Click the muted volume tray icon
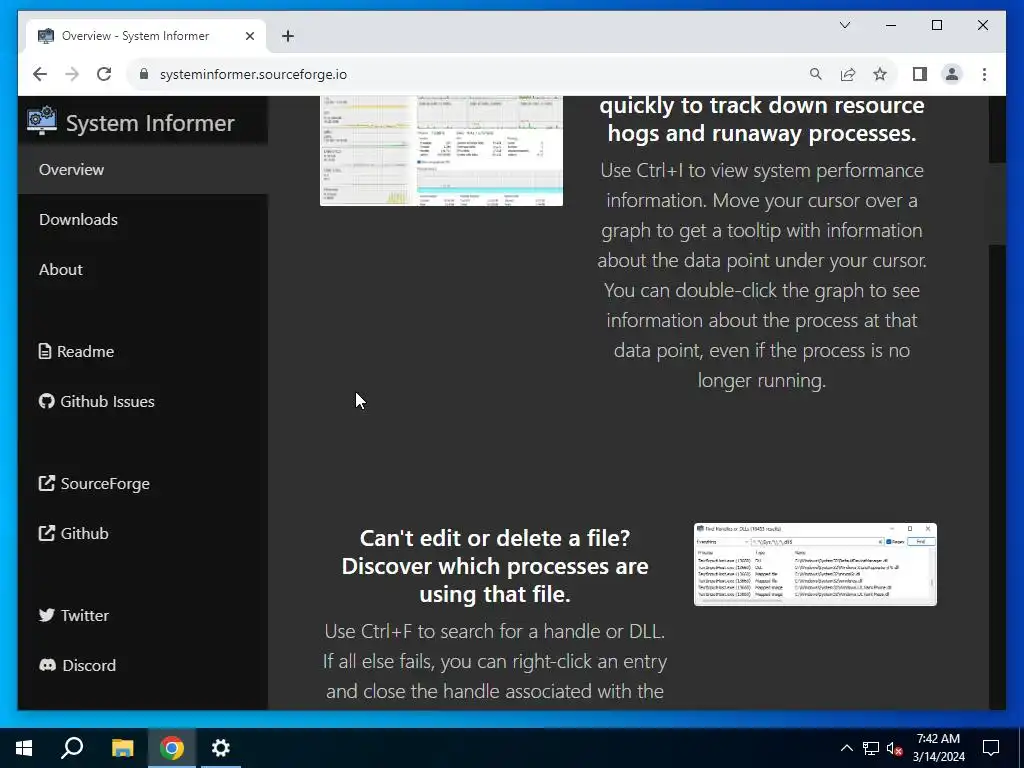 point(895,748)
